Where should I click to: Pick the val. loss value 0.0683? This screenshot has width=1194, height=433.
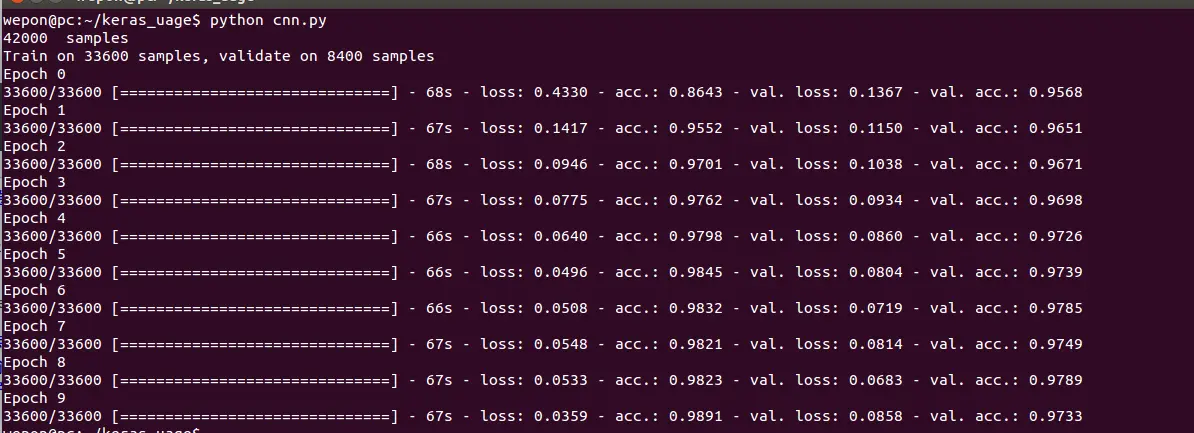[876, 380]
